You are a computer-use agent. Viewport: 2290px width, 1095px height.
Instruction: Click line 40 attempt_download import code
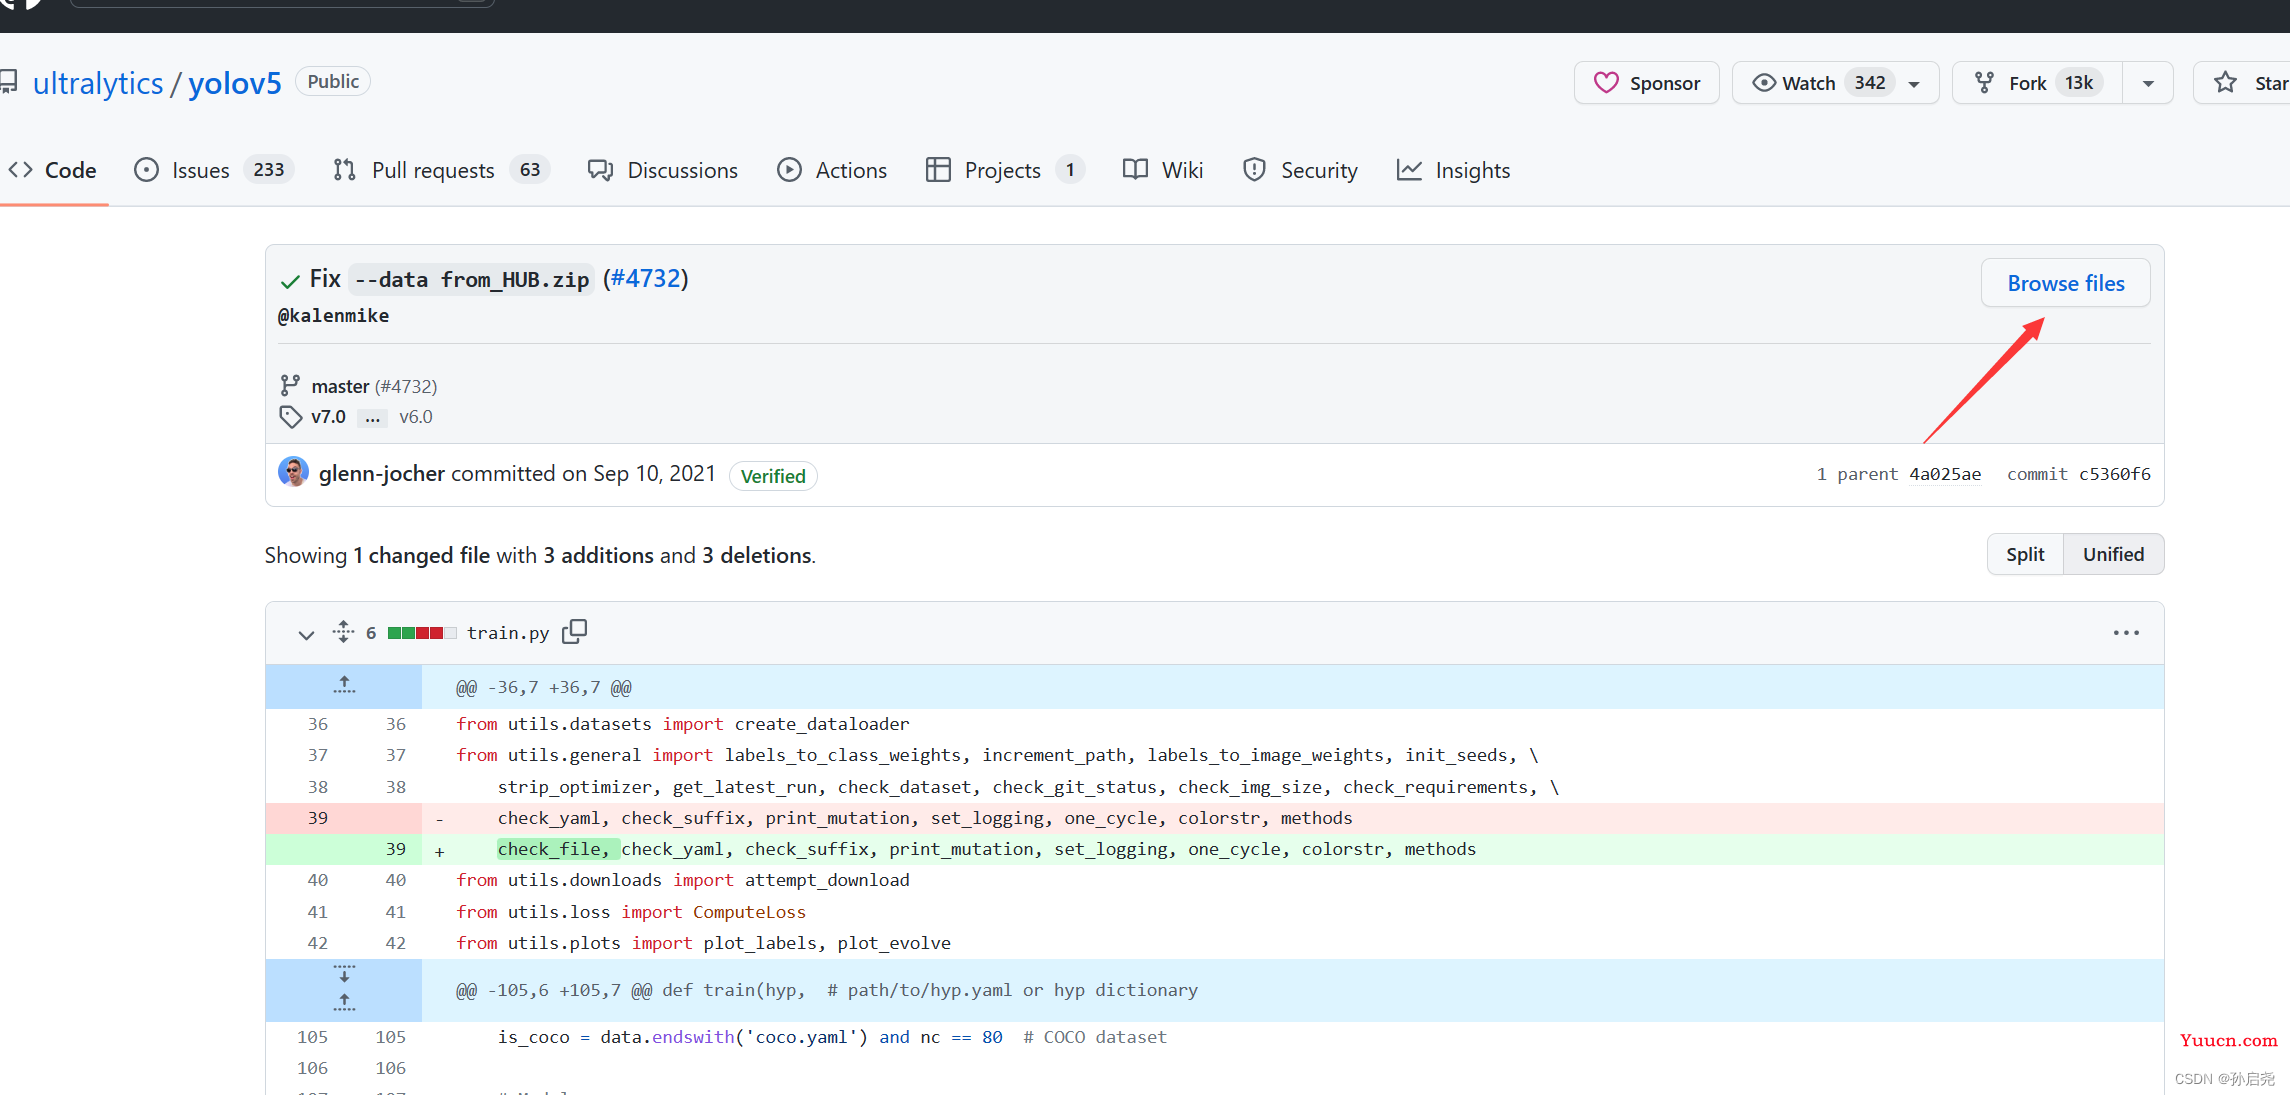683,880
